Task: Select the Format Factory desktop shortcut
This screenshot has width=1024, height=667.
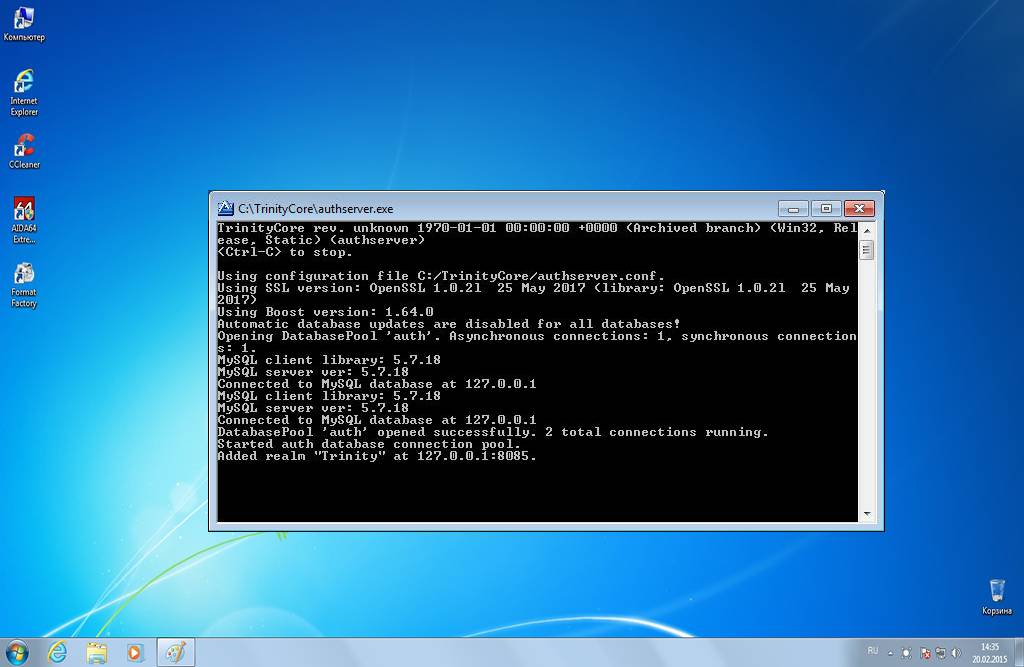Action: 24,275
